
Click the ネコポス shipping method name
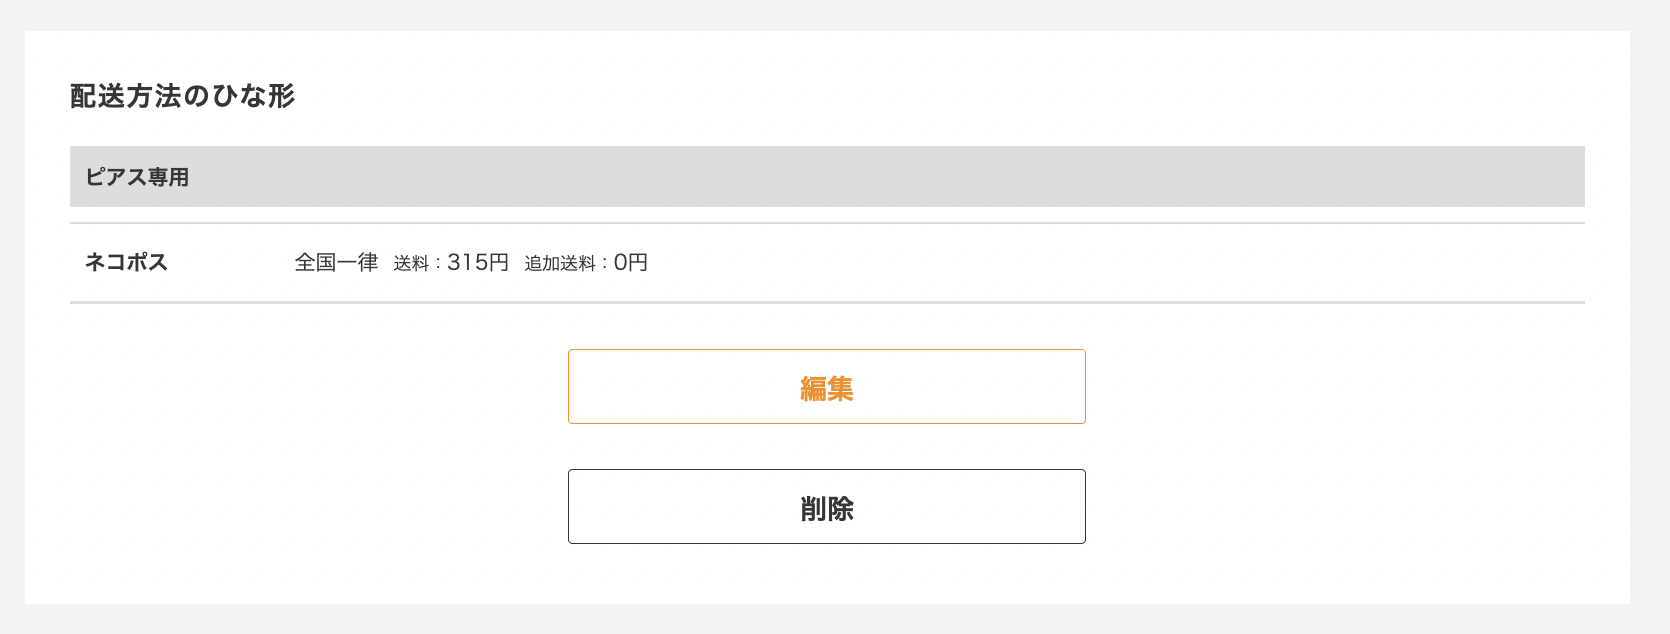[x=126, y=262]
